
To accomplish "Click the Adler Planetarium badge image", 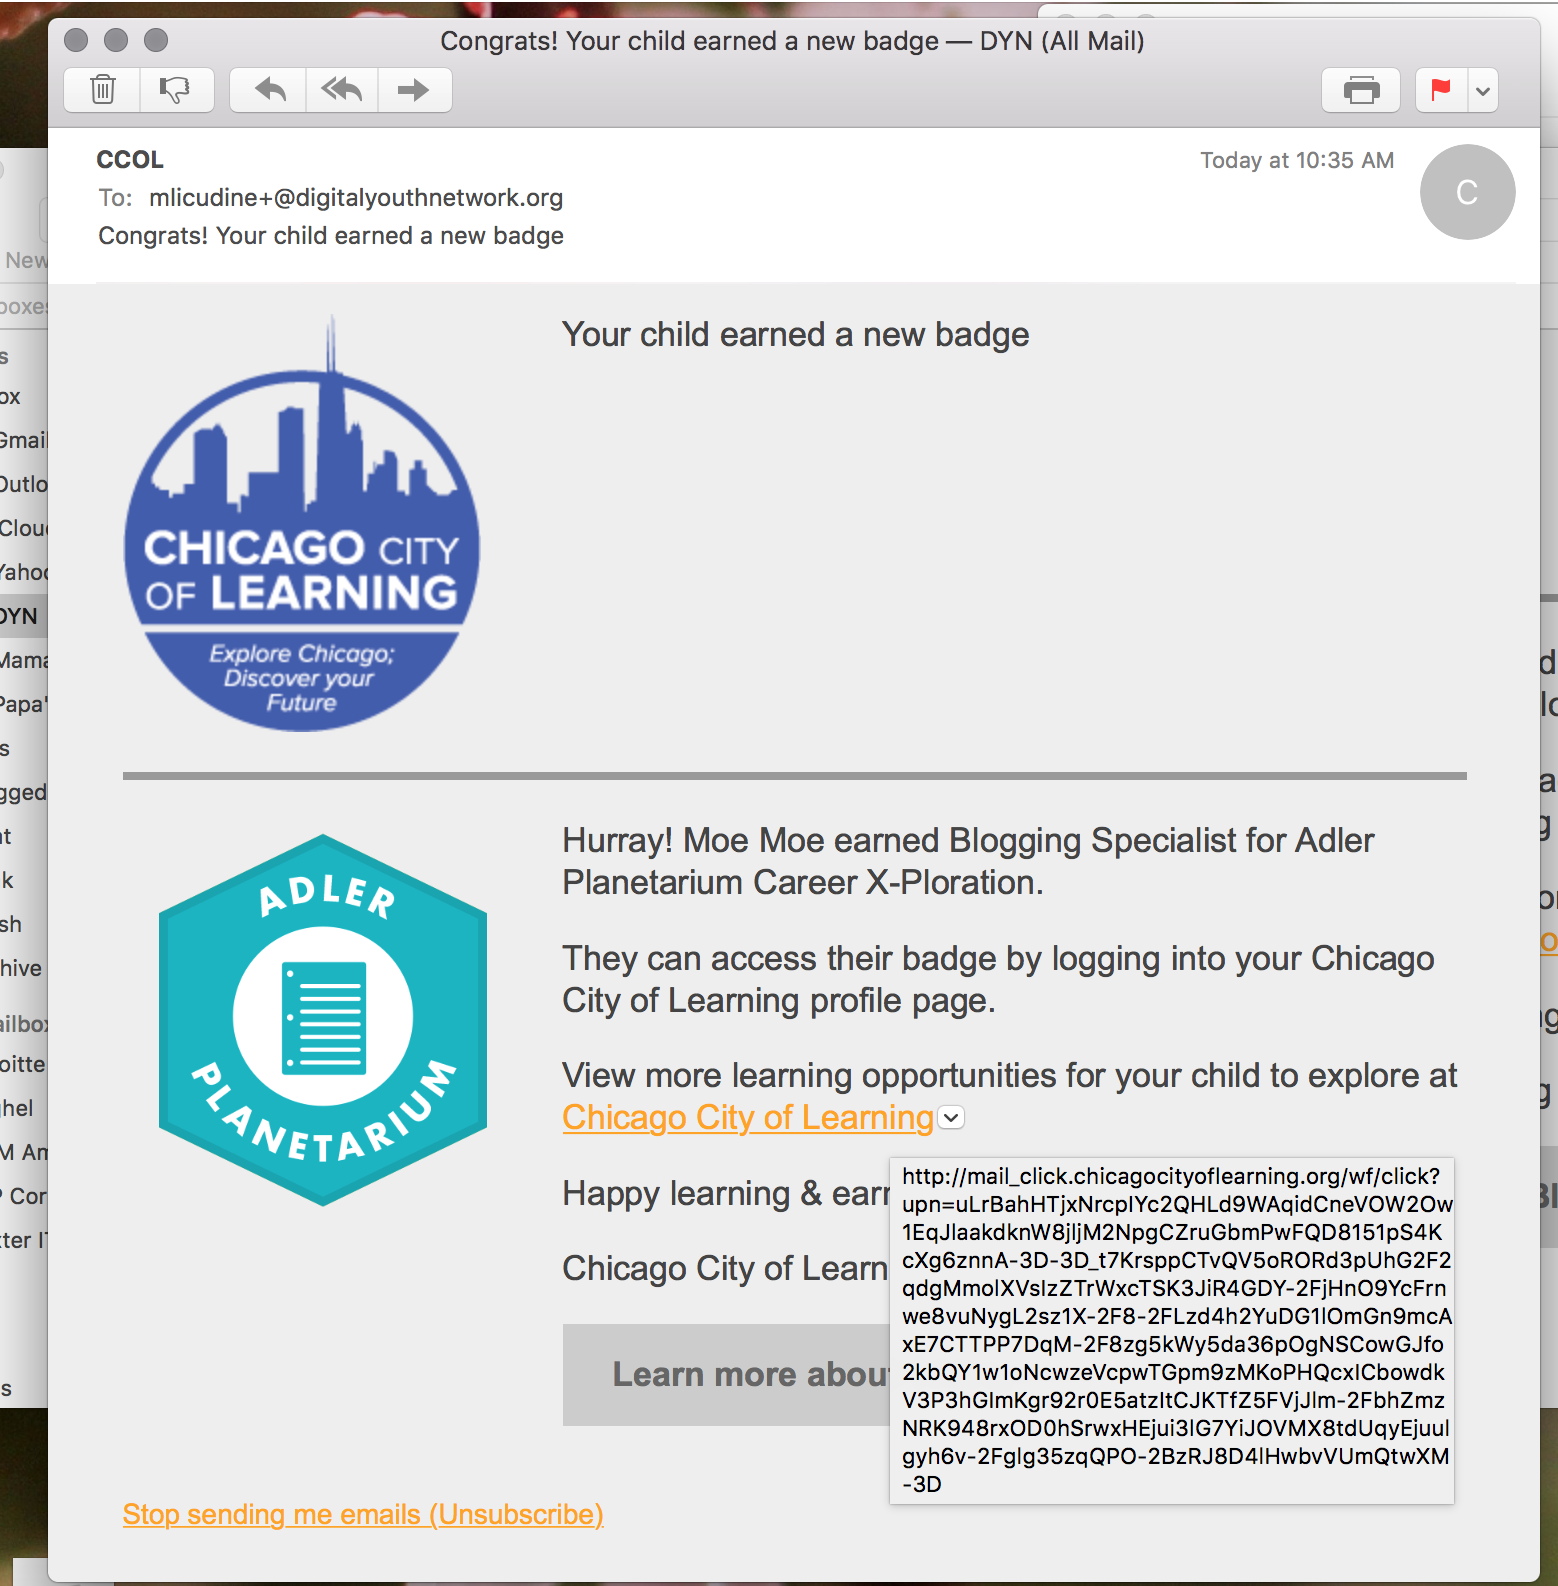I will (x=323, y=1020).
